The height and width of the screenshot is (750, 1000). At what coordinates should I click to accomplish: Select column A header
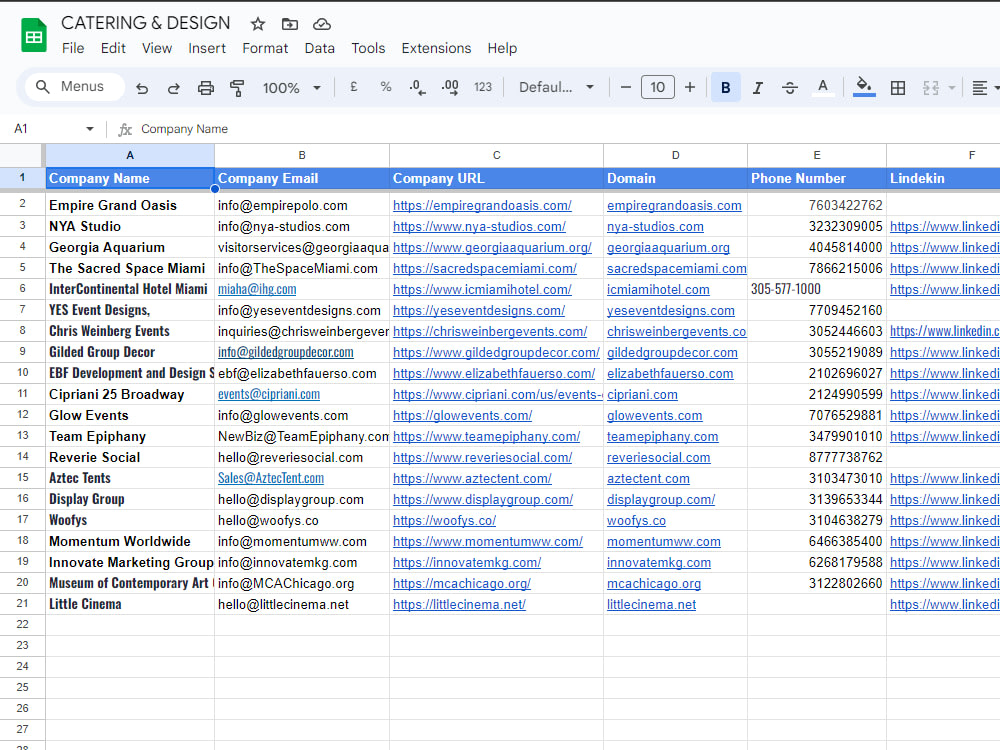pyautogui.click(x=130, y=155)
